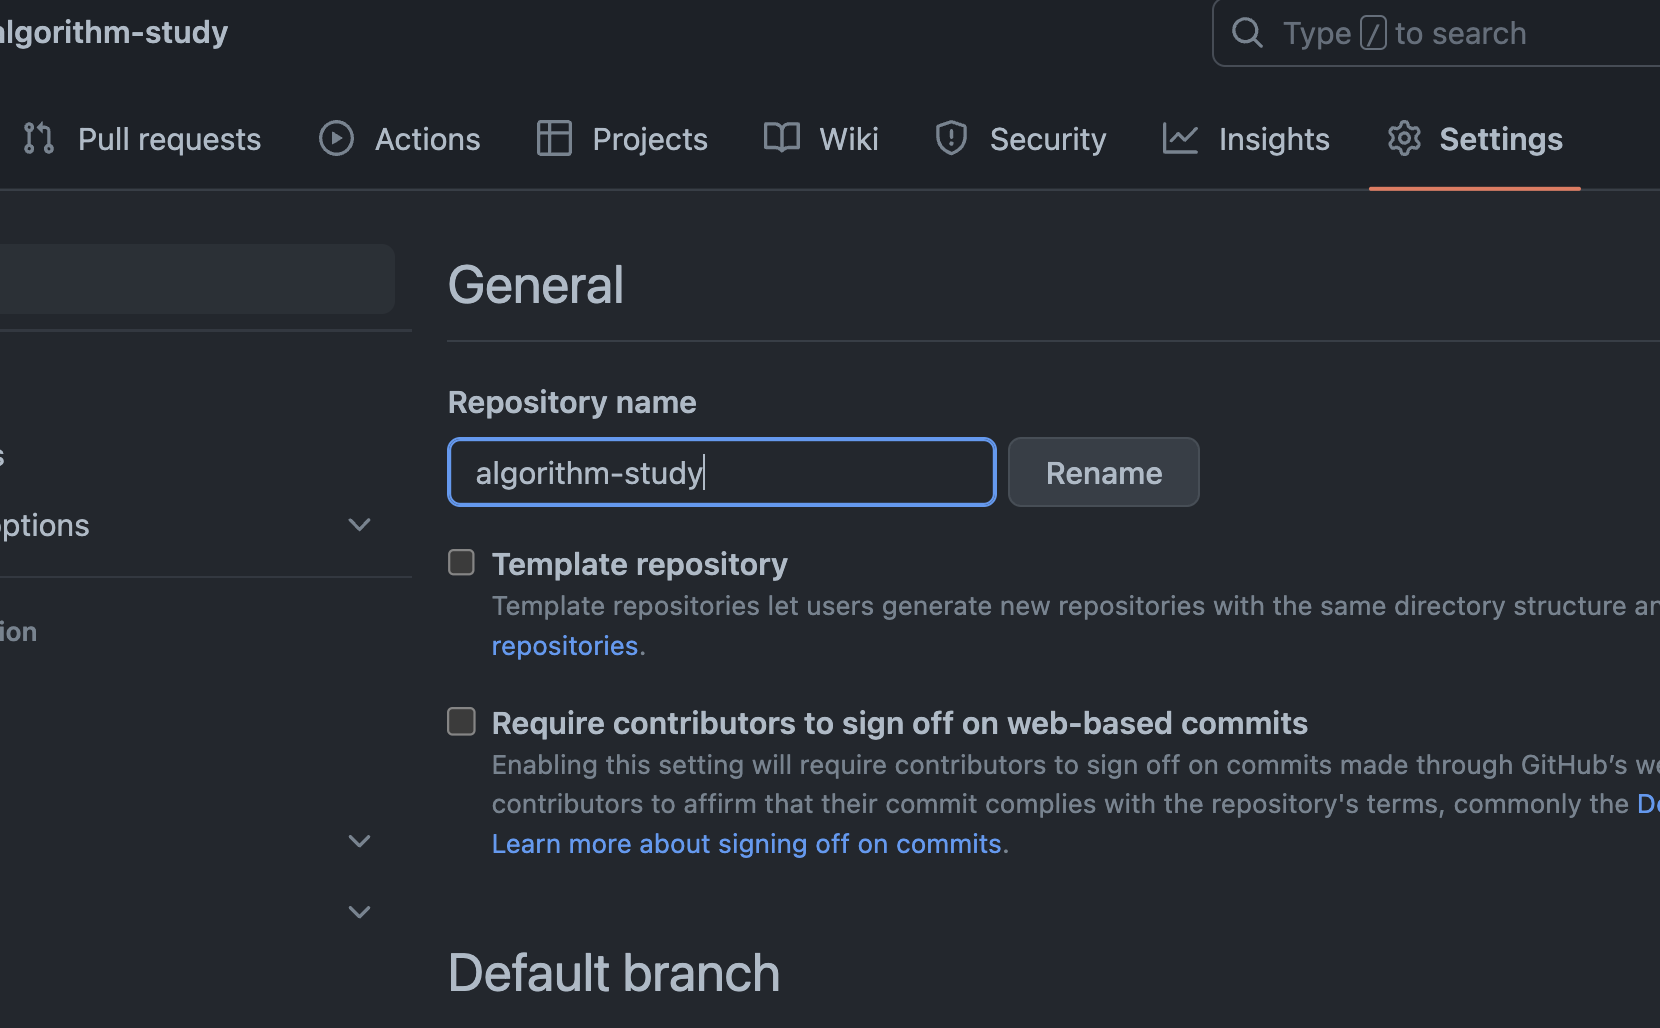Click the 'ion' sidebar item

pos(18,632)
